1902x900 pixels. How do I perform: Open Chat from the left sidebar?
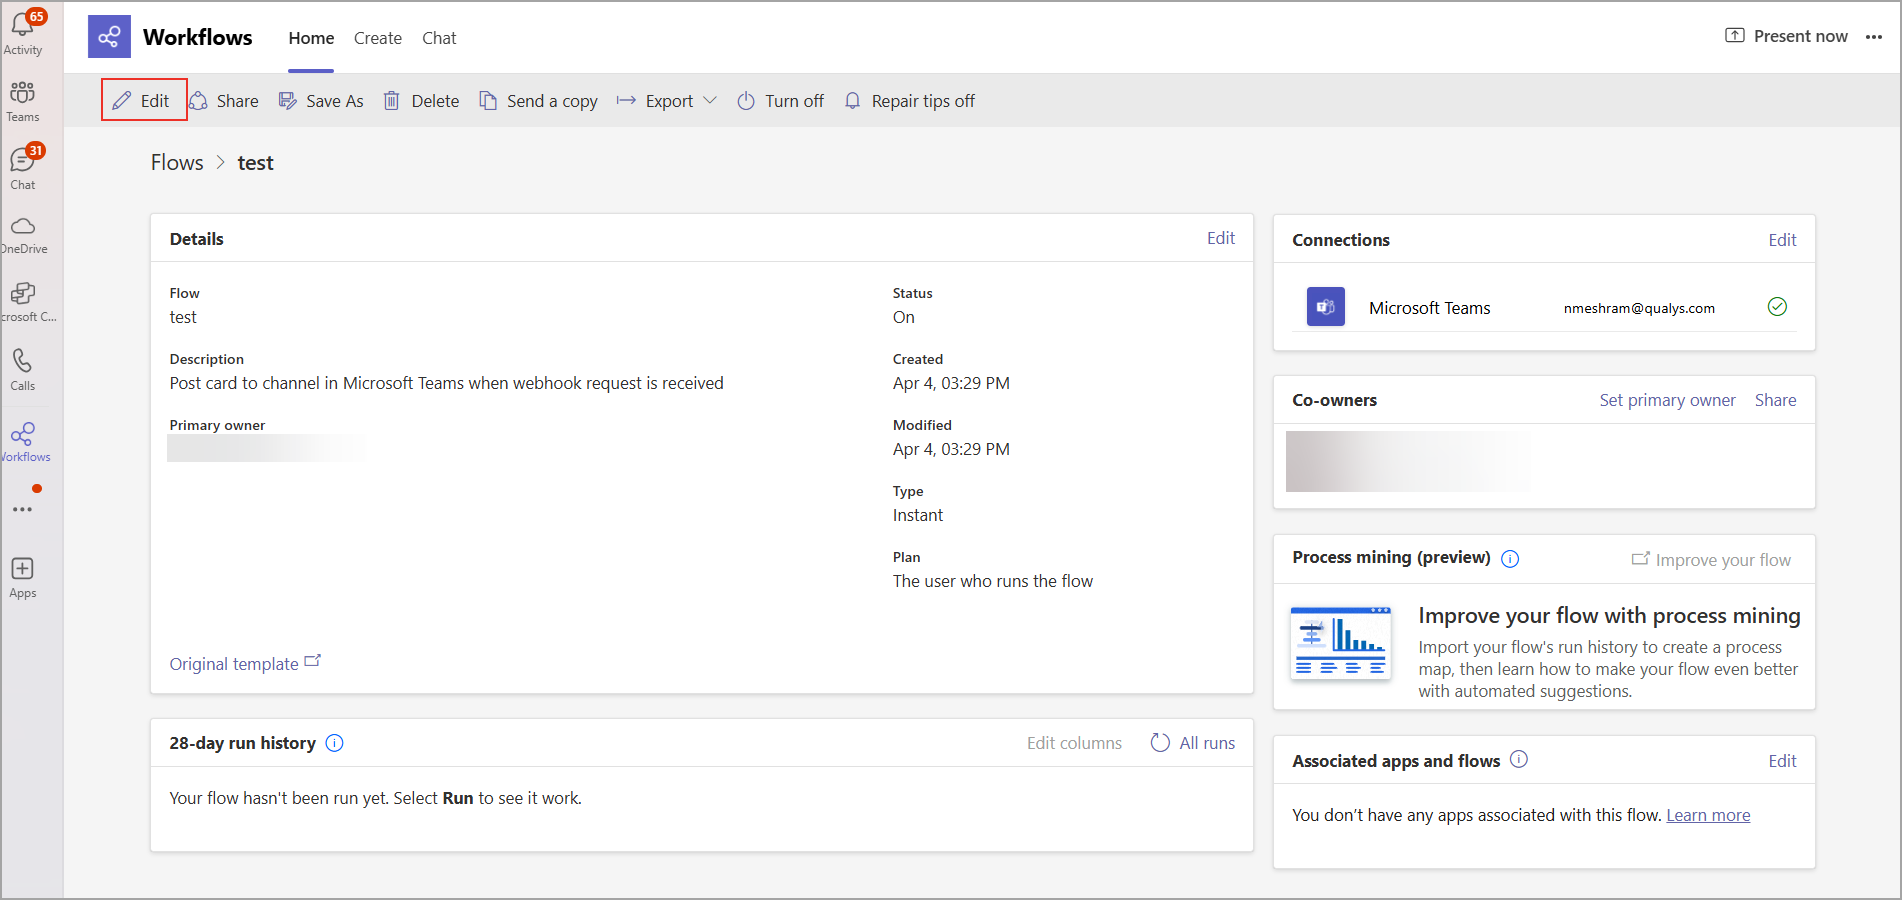(x=23, y=168)
